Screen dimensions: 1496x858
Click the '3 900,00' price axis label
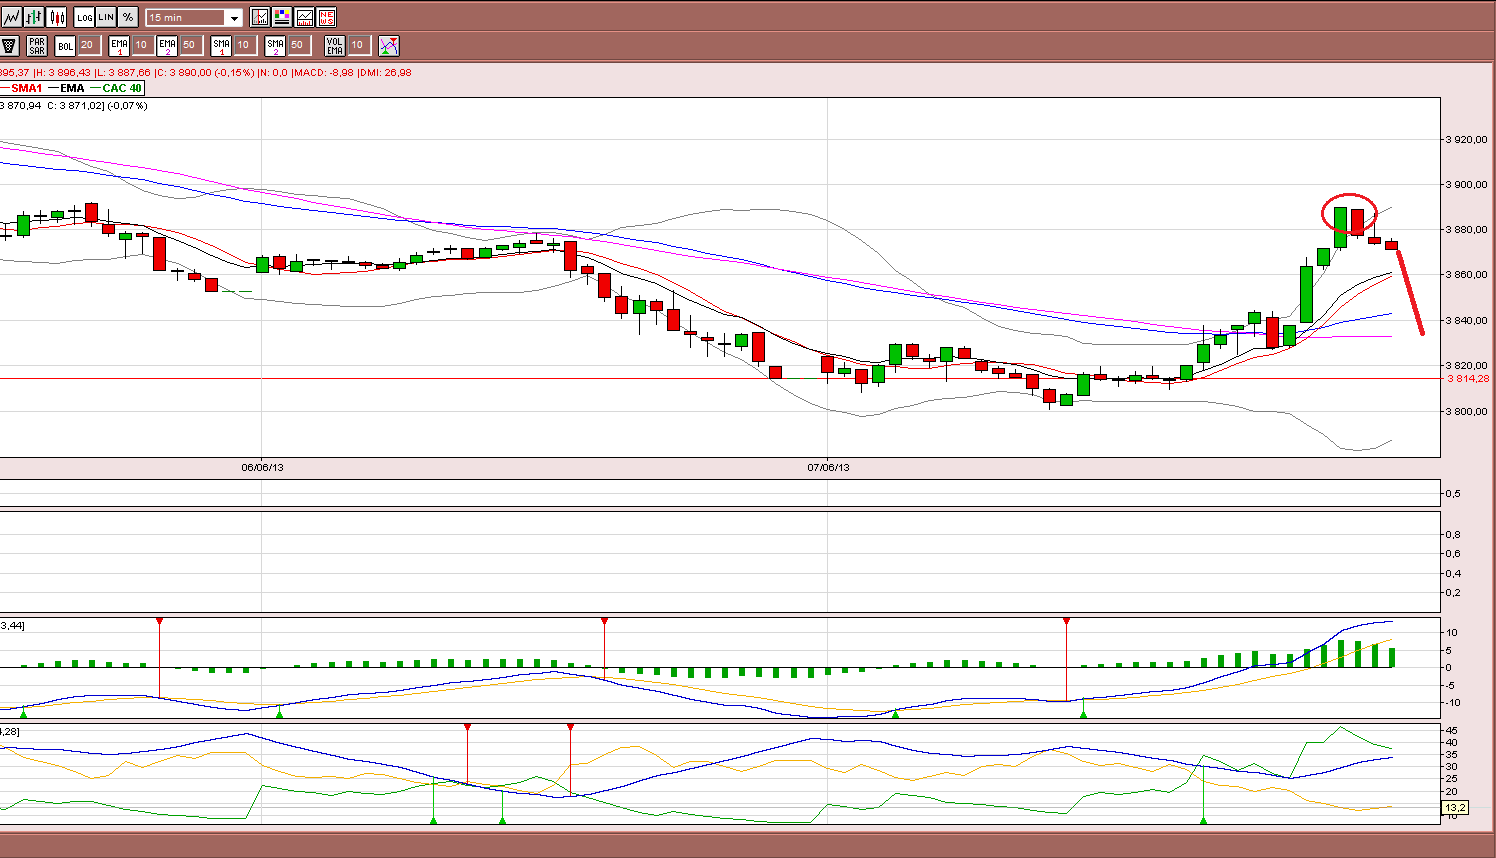[1468, 185]
